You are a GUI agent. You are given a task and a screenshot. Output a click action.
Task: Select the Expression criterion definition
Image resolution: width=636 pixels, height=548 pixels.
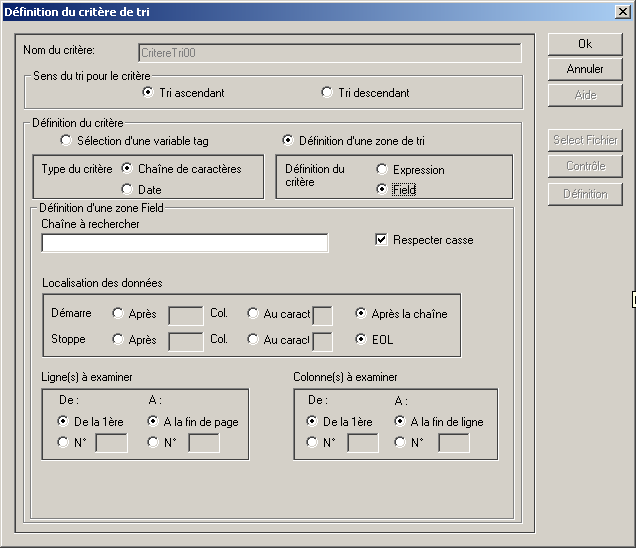[x=382, y=170]
